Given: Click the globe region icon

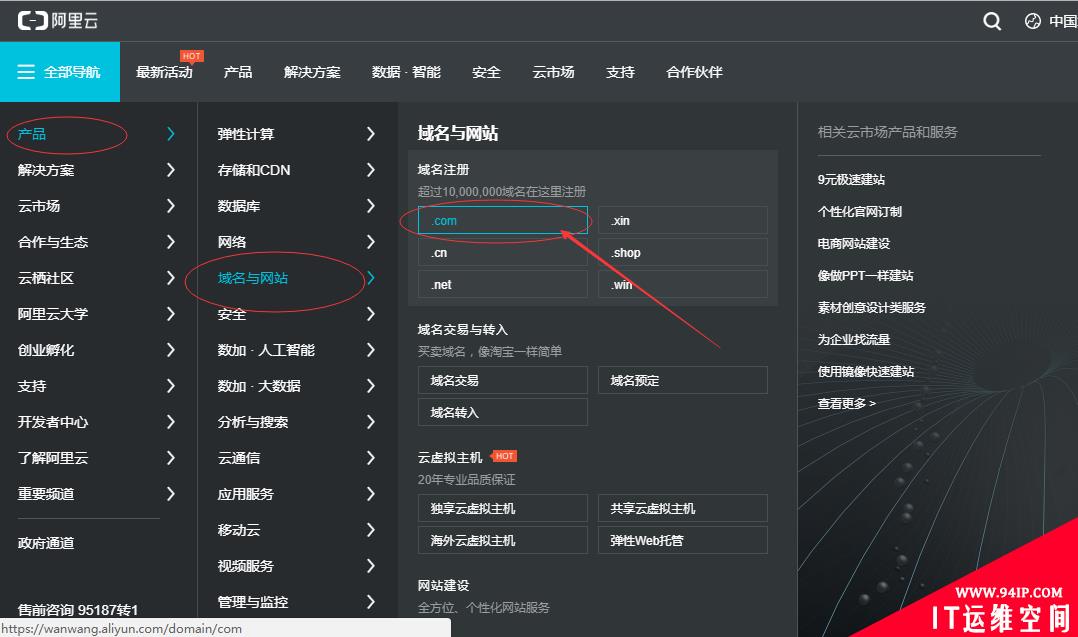Looking at the screenshot, I should click(x=1033, y=21).
